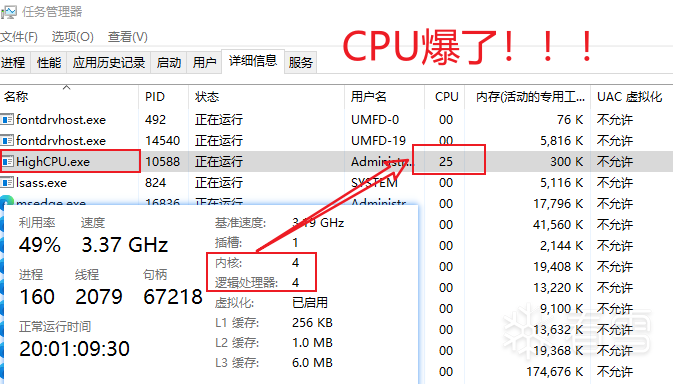Sort by the 用户名 column header
The height and width of the screenshot is (384, 673).
click(x=385, y=97)
